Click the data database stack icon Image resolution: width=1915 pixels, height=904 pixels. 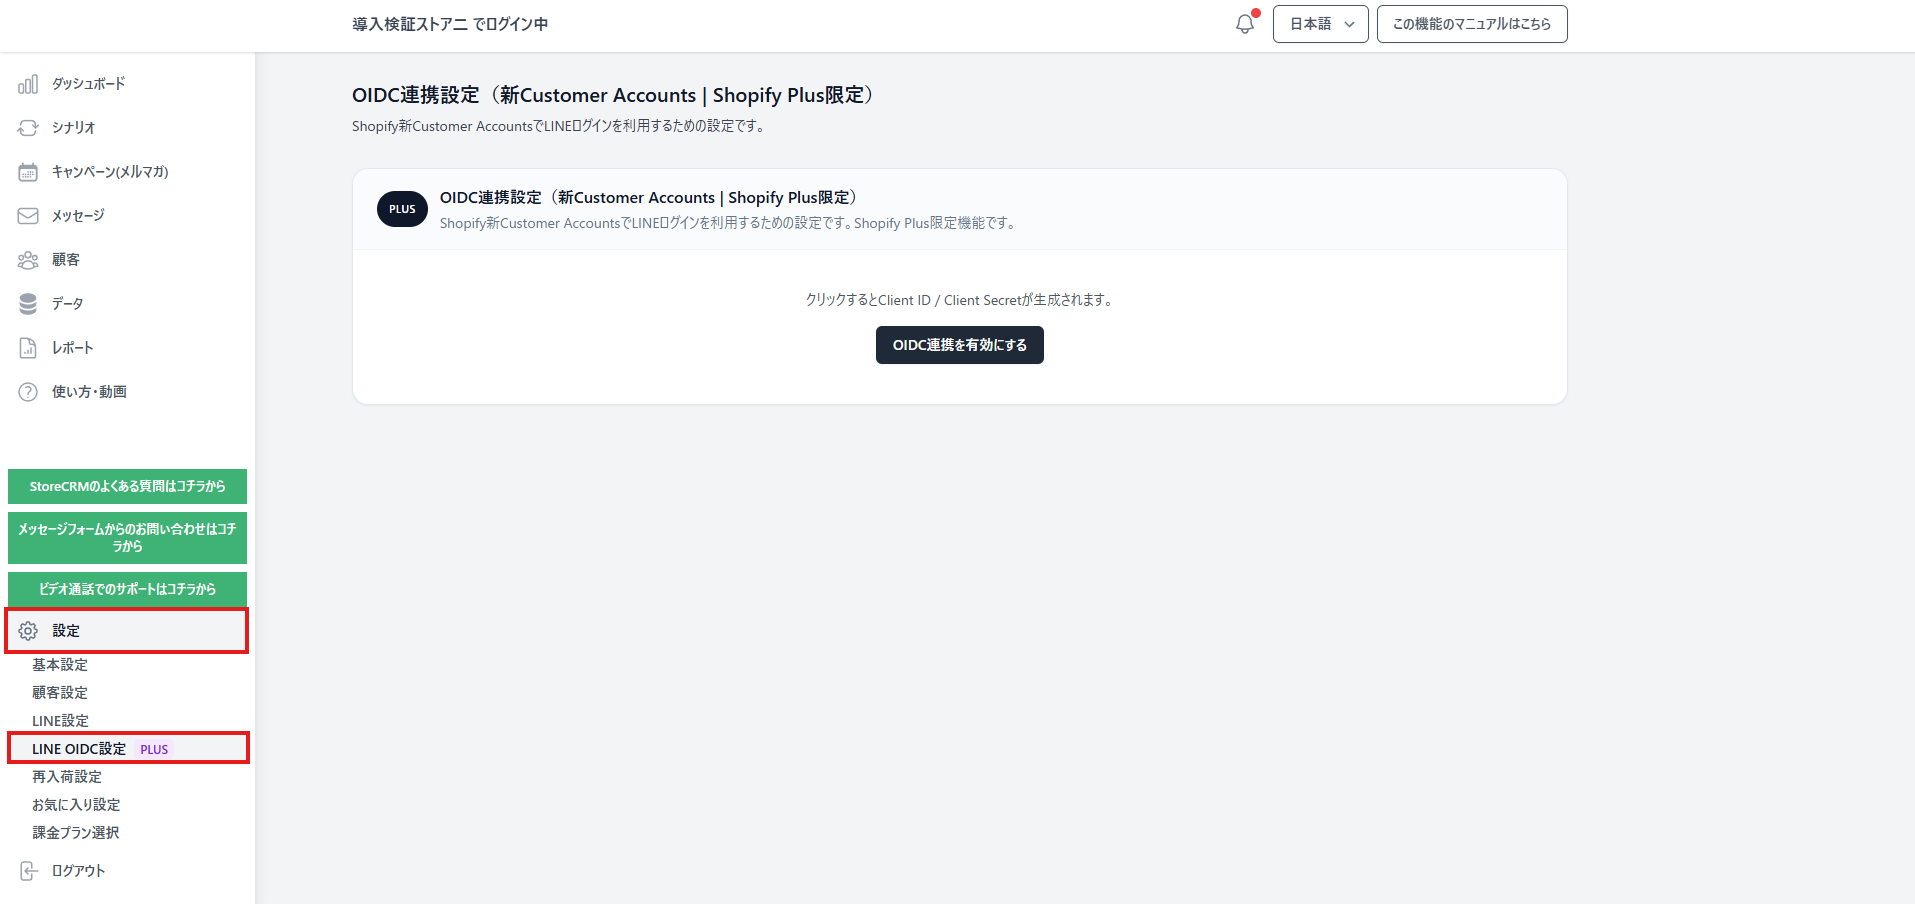pyautogui.click(x=28, y=304)
